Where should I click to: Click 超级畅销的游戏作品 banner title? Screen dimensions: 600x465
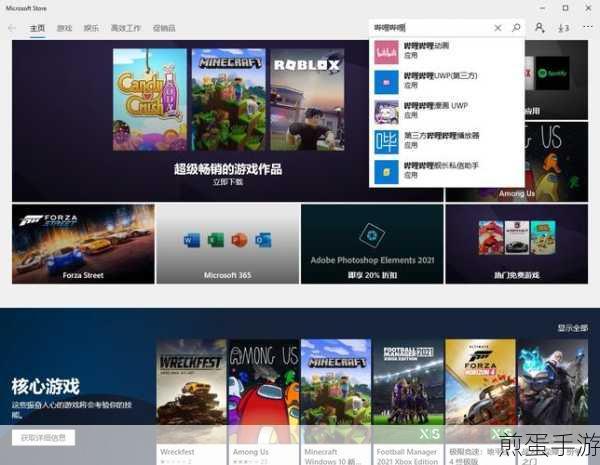tap(228, 169)
